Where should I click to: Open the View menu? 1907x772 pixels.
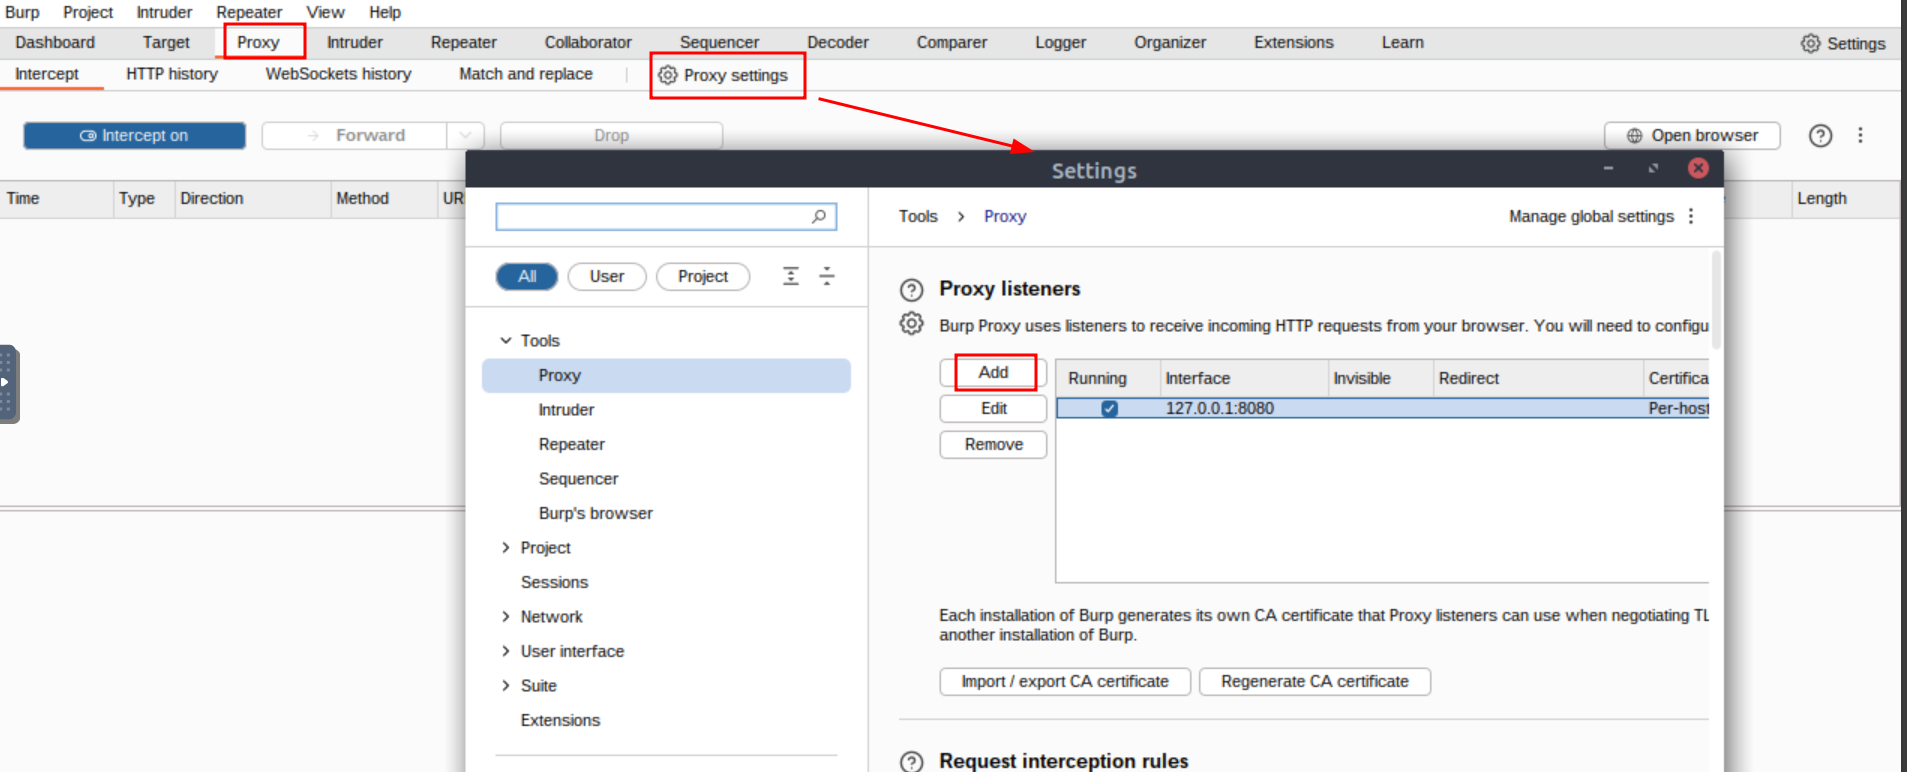pyautogui.click(x=325, y=12)
